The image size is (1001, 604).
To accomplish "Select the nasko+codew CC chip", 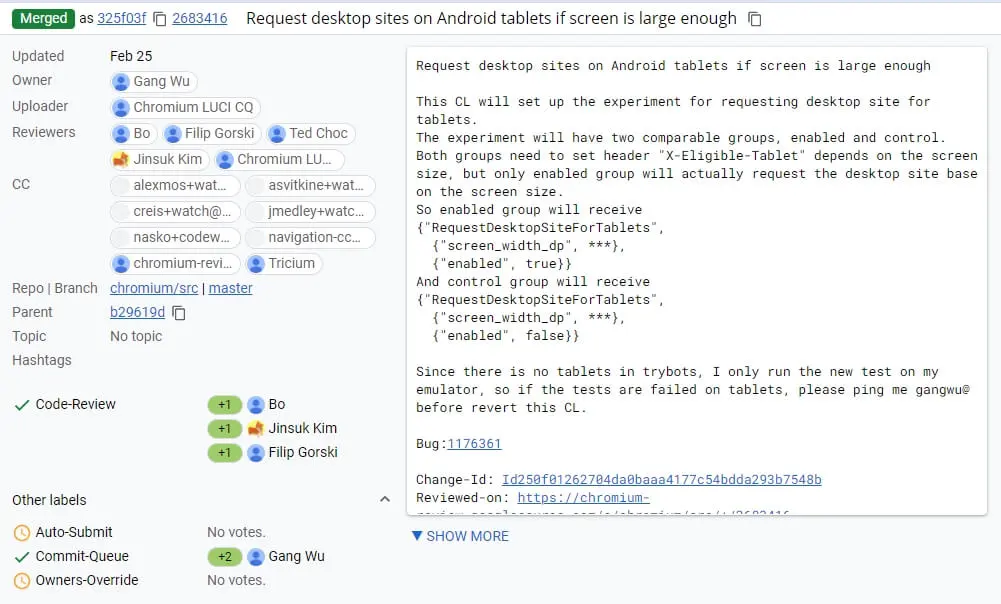I will (x=175, y=237).
